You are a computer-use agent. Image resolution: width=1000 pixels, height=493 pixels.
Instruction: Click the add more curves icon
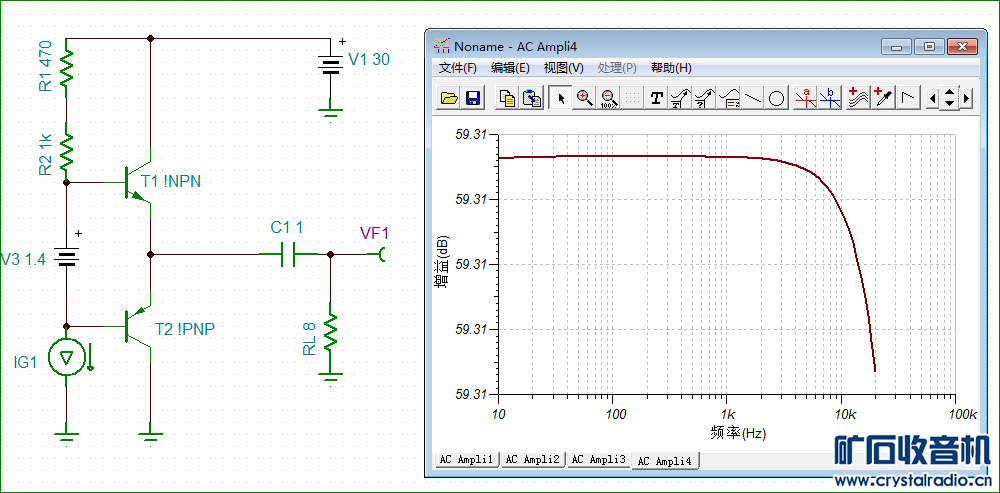pos(857,98)
